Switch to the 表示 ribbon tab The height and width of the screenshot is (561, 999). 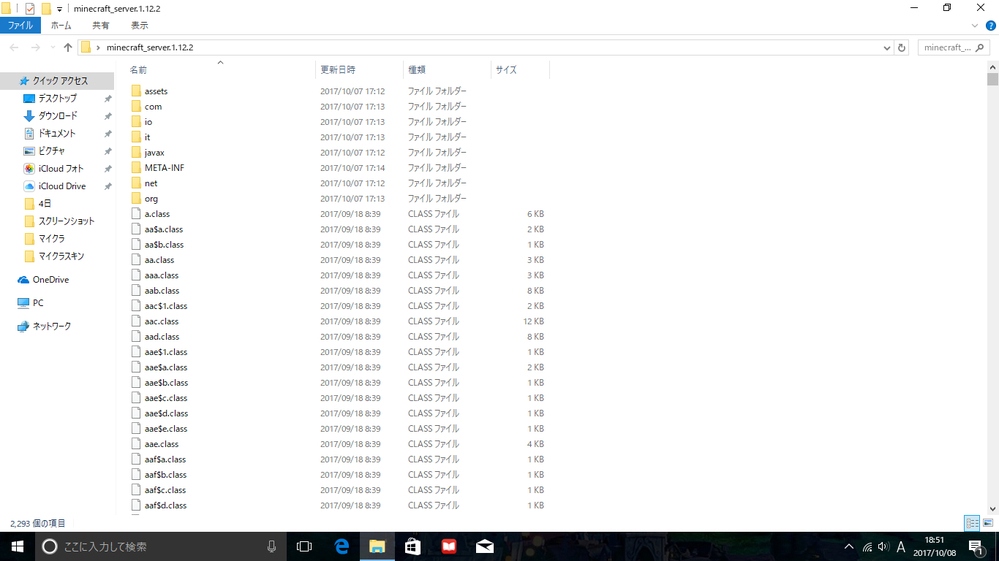(139, 25)
